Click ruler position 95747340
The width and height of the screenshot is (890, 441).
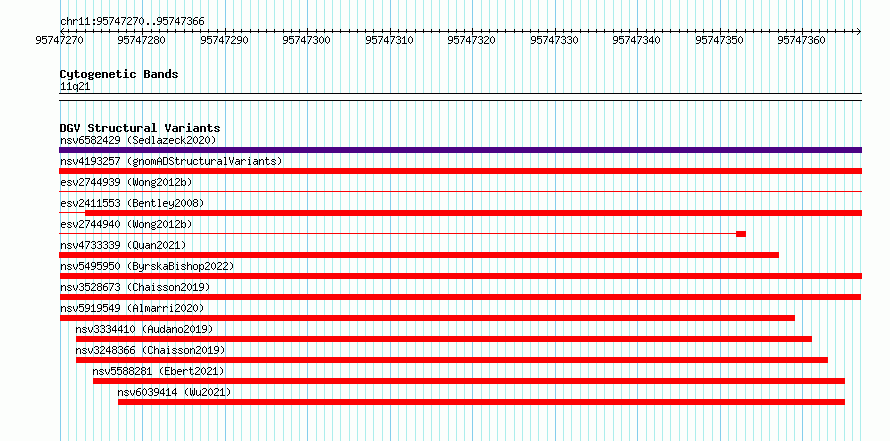tap(637, 40)
